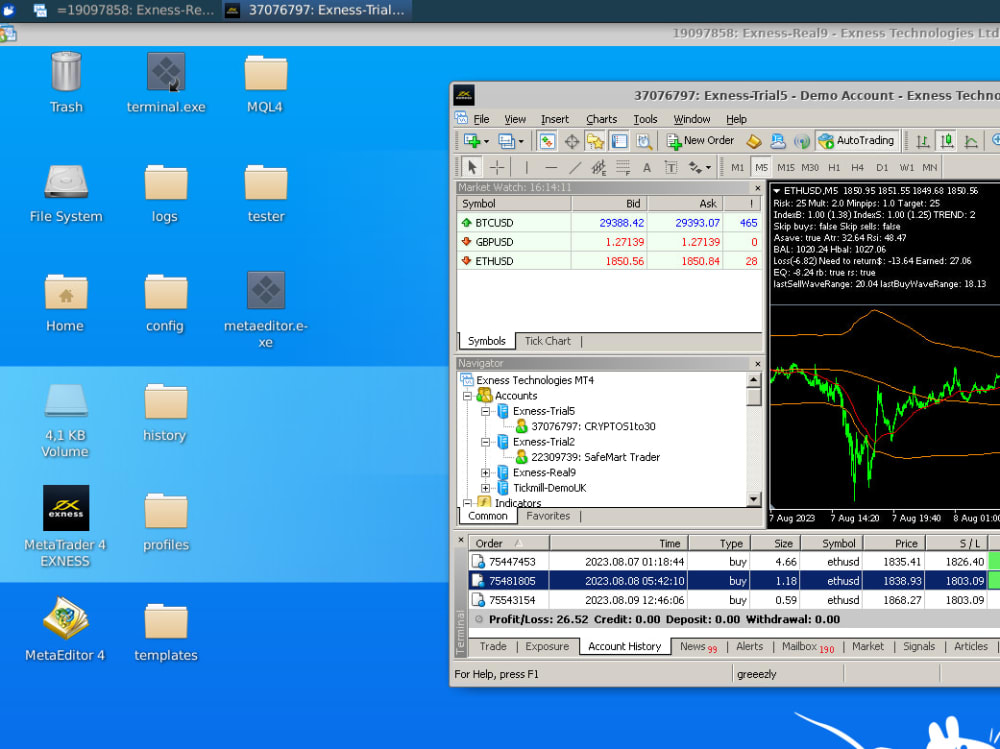
Task: Select the crosshair cursor tool
Action: [497, 168]
